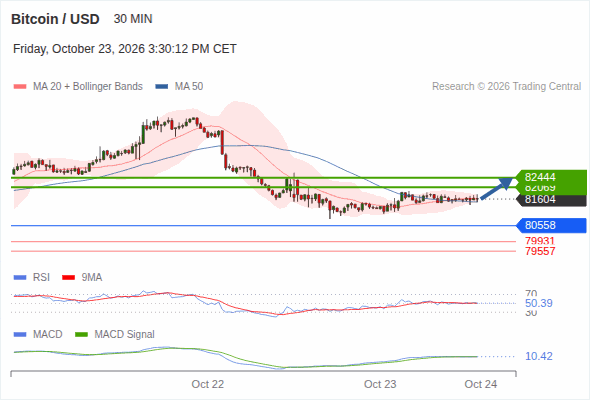Click the Oct 23 date axis label

[380, 384]
